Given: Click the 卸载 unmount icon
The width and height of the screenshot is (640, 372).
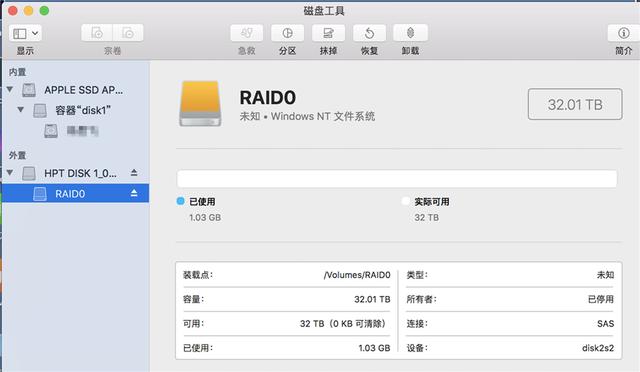Looking at the screenshot, I should 410,33.
